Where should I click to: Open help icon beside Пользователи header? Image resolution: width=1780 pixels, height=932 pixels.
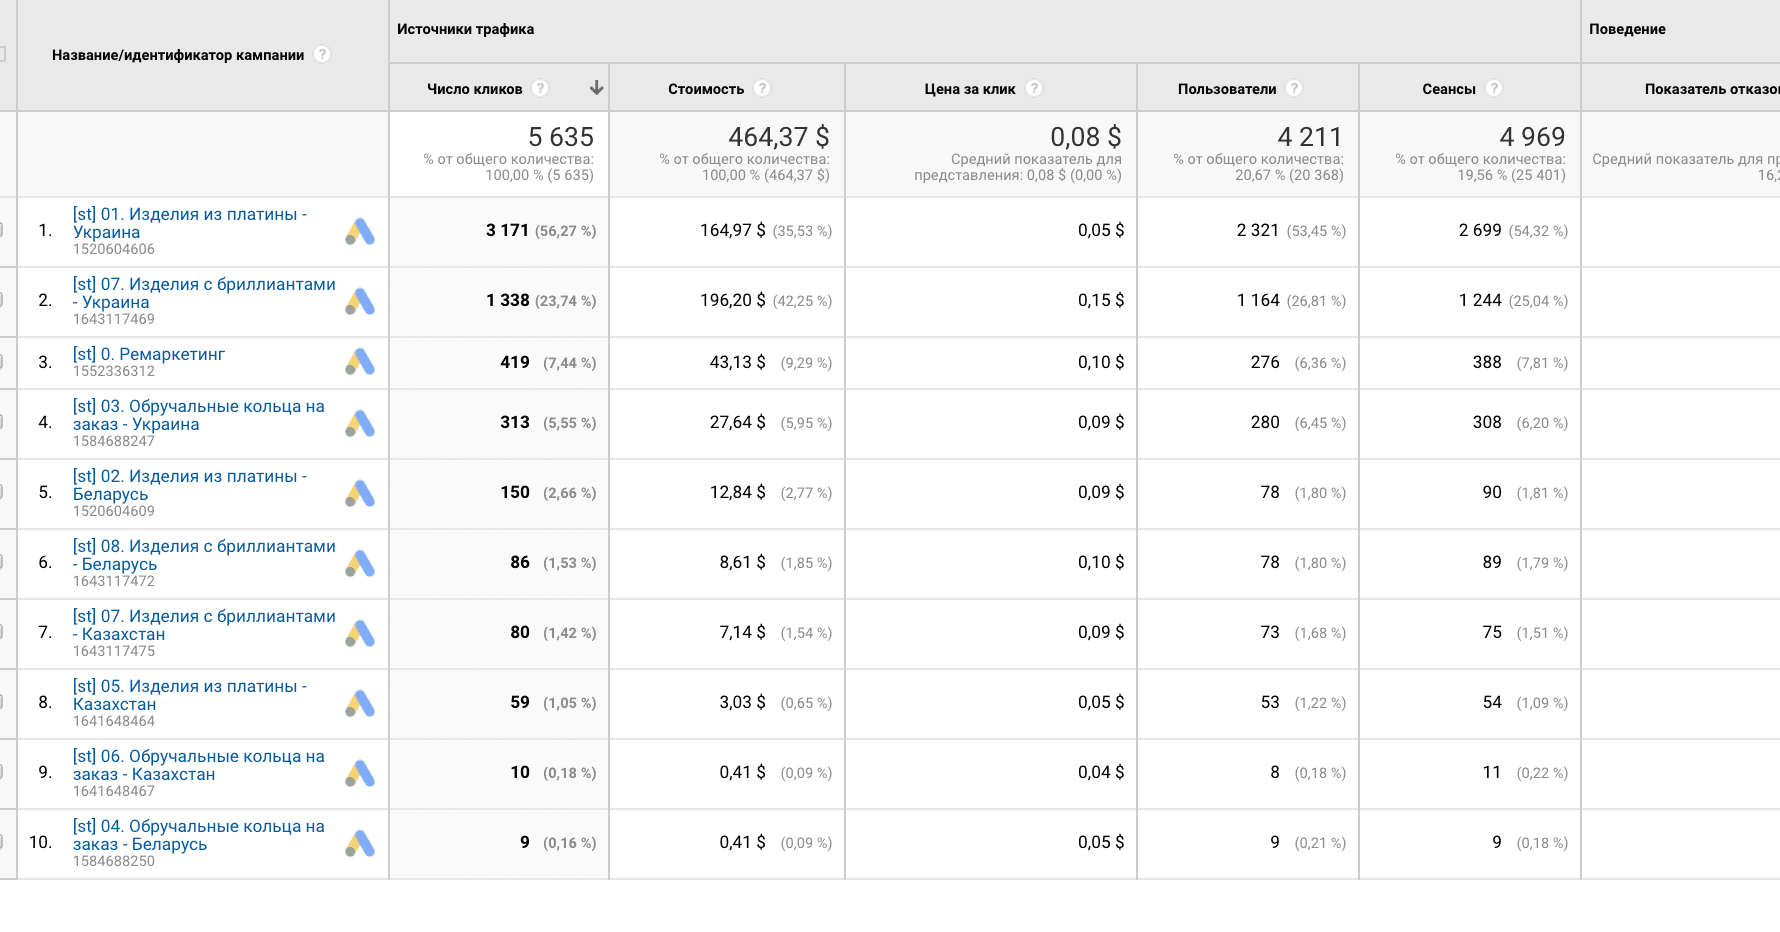(1294, 88)
